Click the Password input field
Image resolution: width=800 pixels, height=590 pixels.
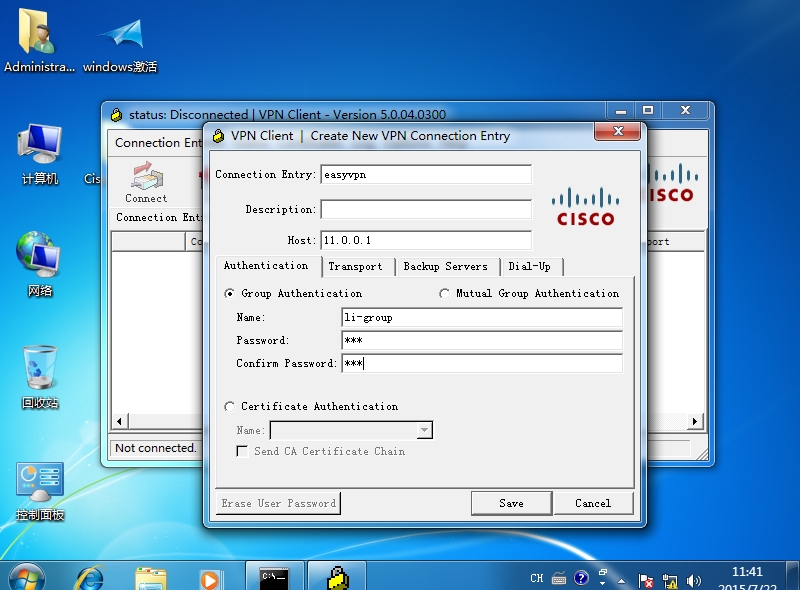pyautogui.click(x=482, y=340)
